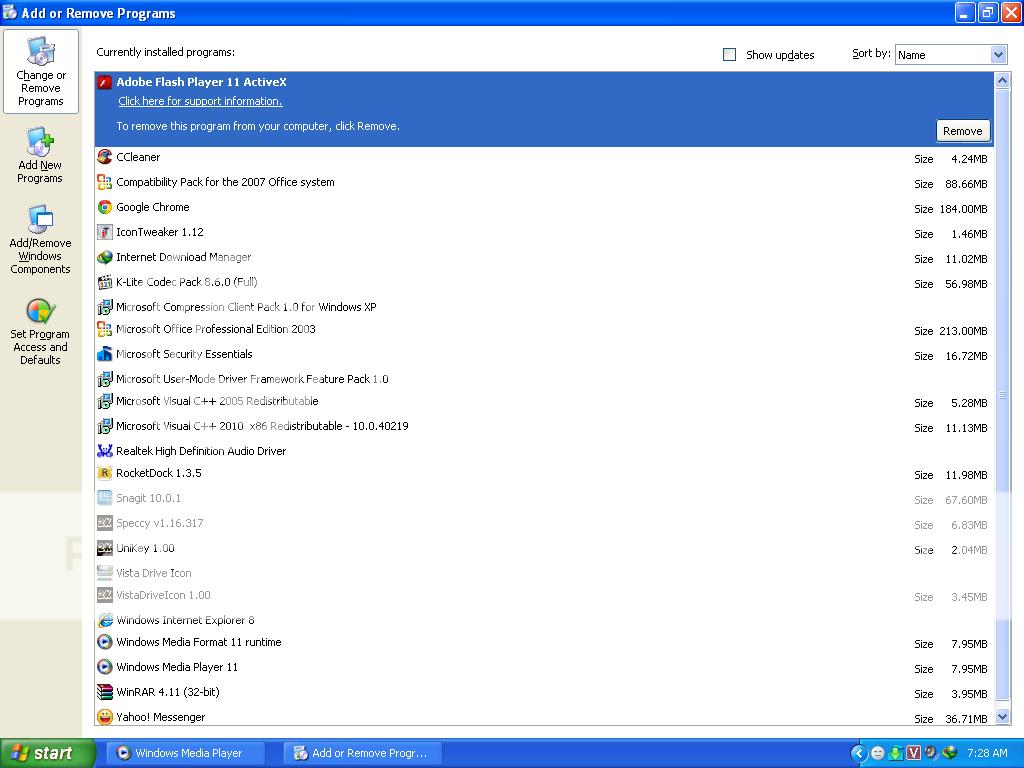Select 'Microsoft Security Essentials' program name
The height and width of the screenshot is (768, 1024).
click(184, 354)
